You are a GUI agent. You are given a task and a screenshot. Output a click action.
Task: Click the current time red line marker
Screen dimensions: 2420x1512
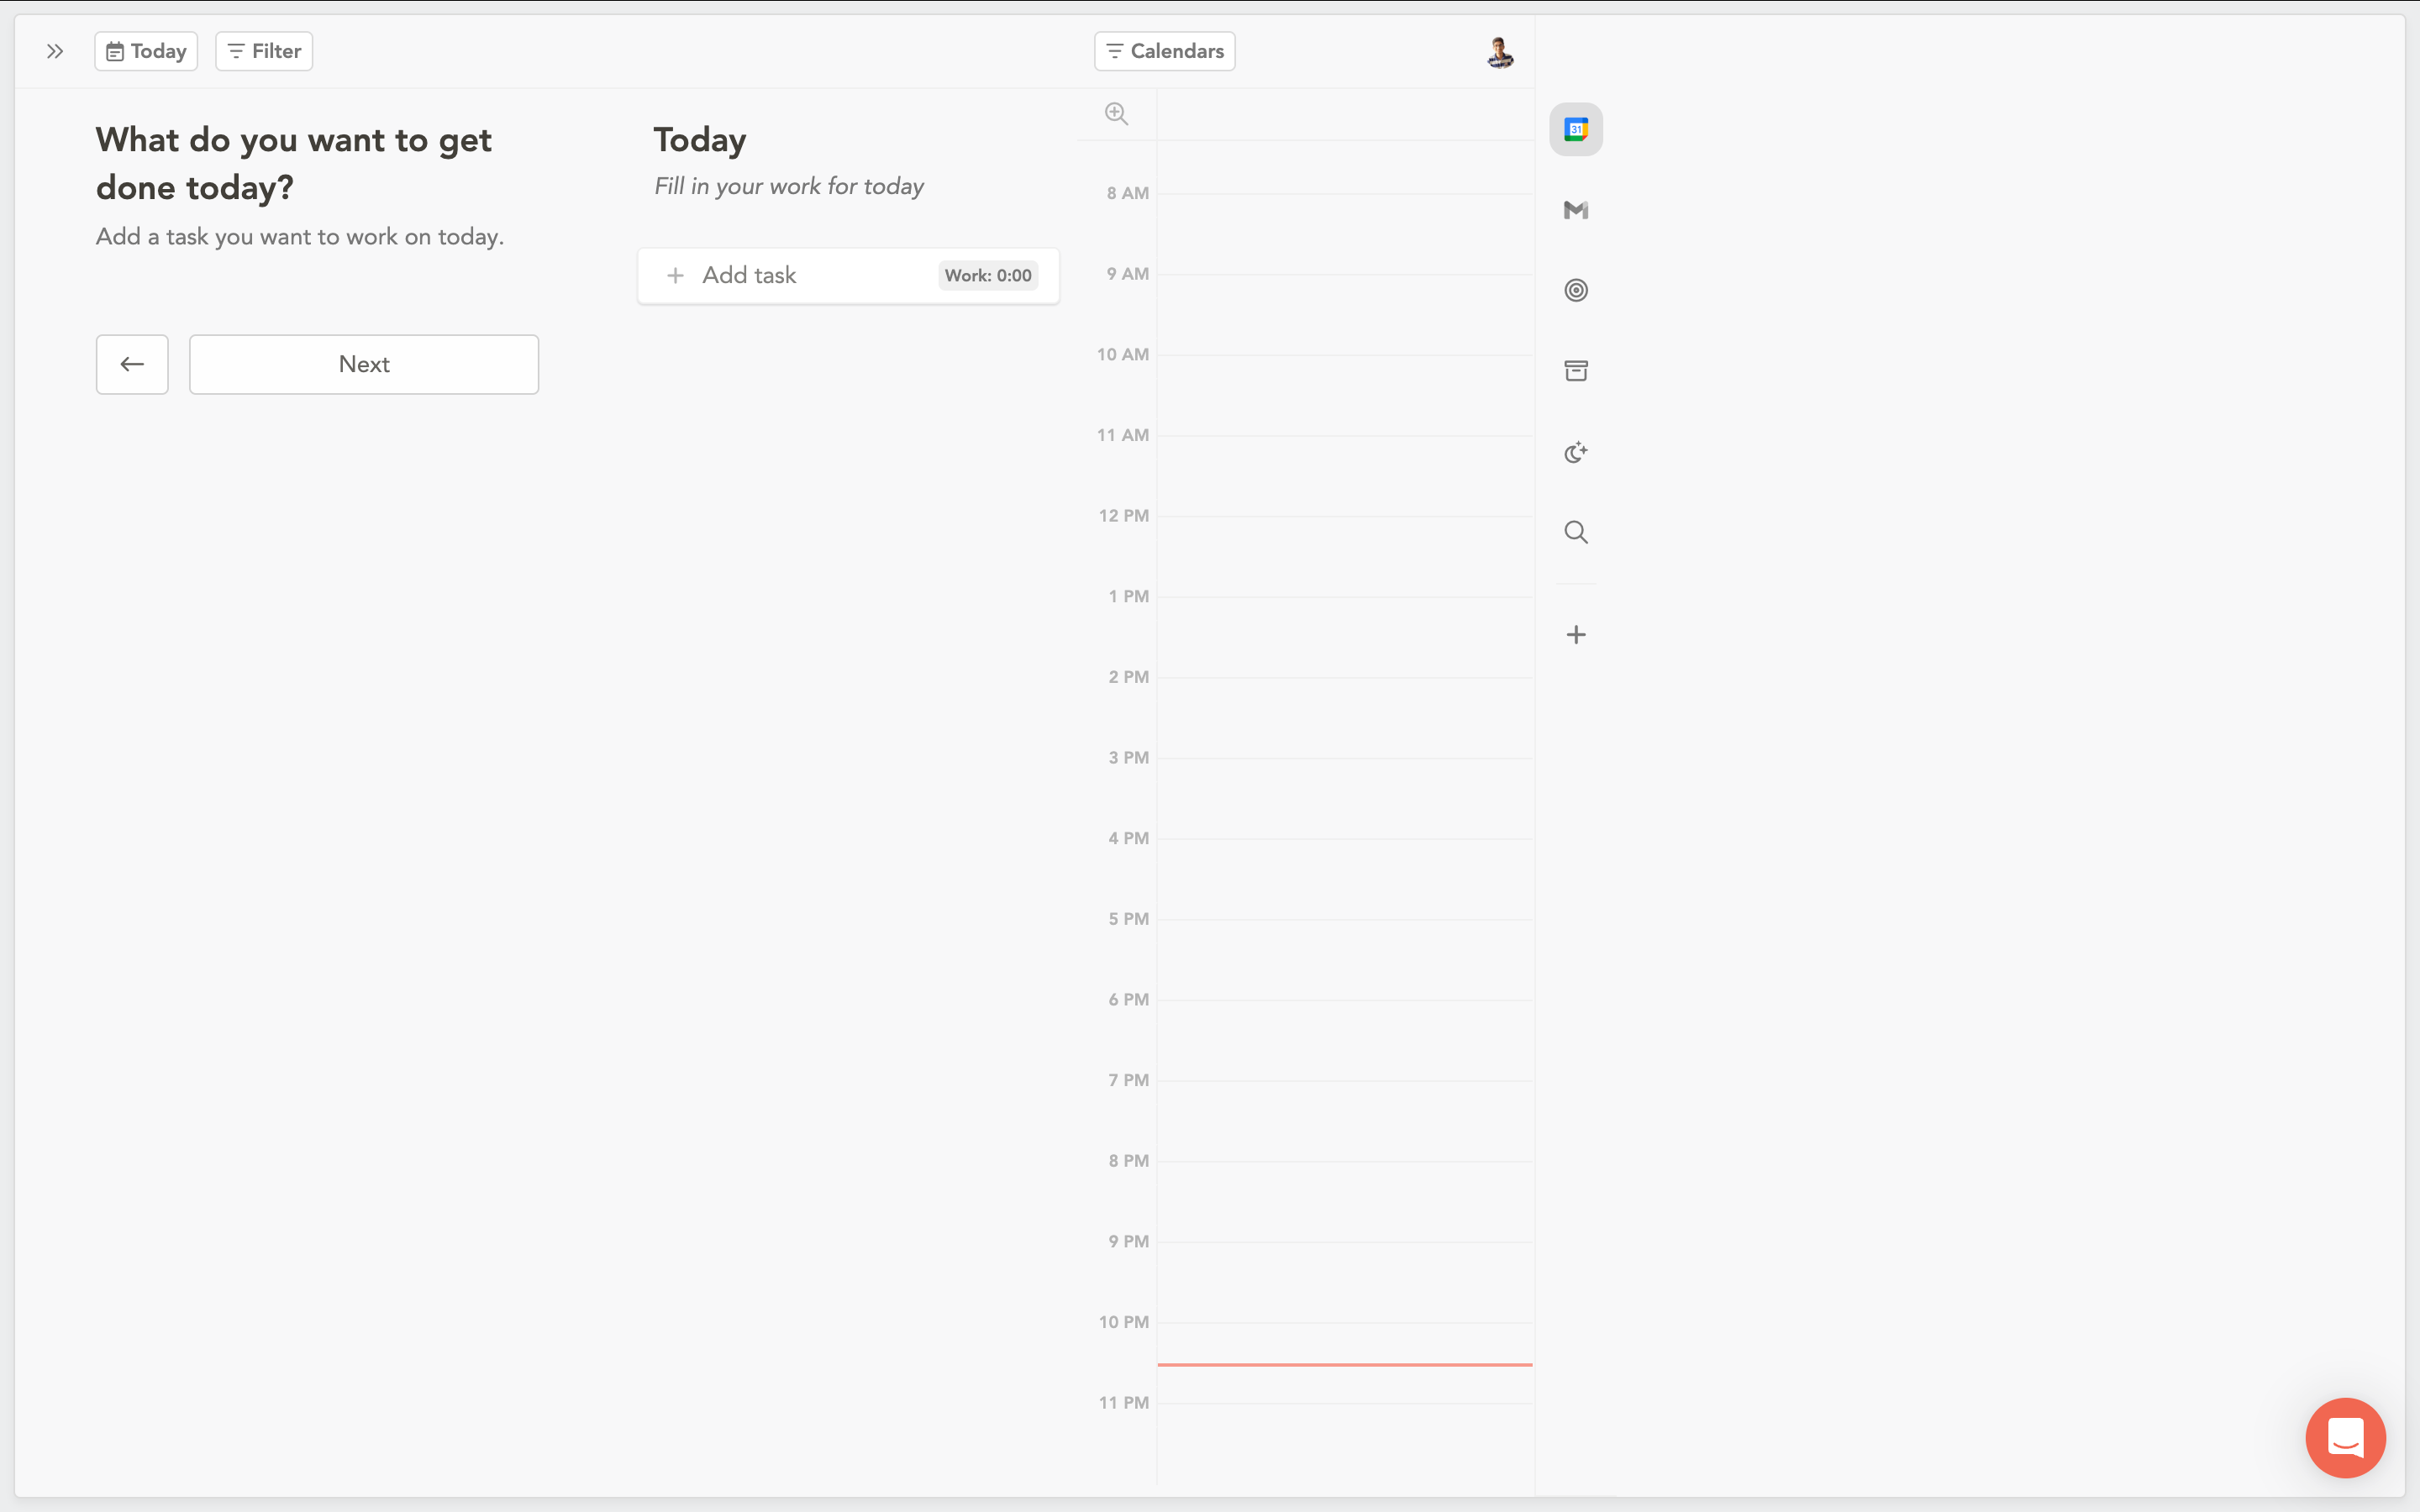point(1344,1364)
